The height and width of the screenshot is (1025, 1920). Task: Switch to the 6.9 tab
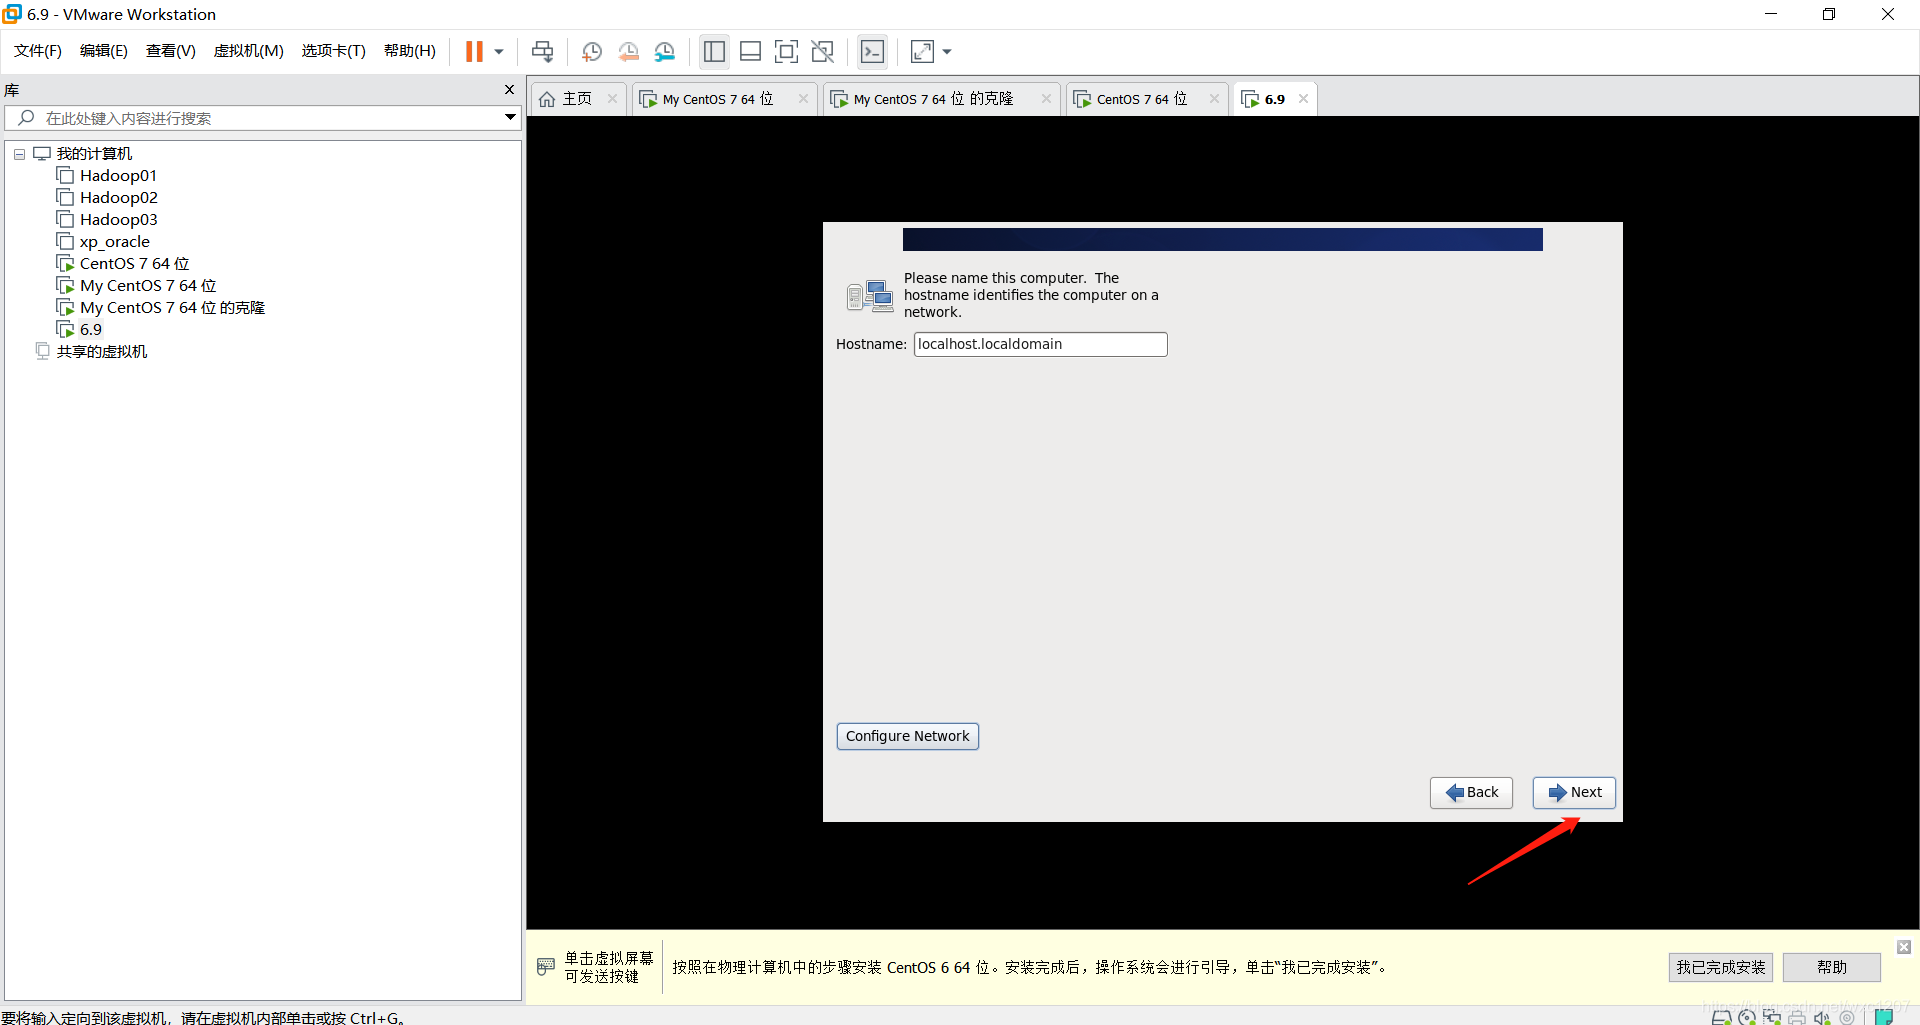coord(1264,99)
